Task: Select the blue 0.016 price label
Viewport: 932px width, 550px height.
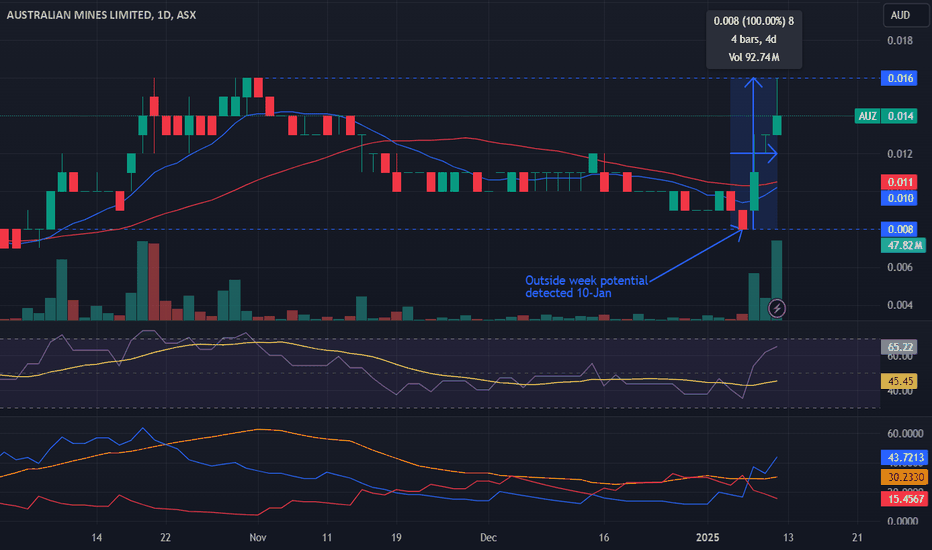Action: [x=899, y=78]
